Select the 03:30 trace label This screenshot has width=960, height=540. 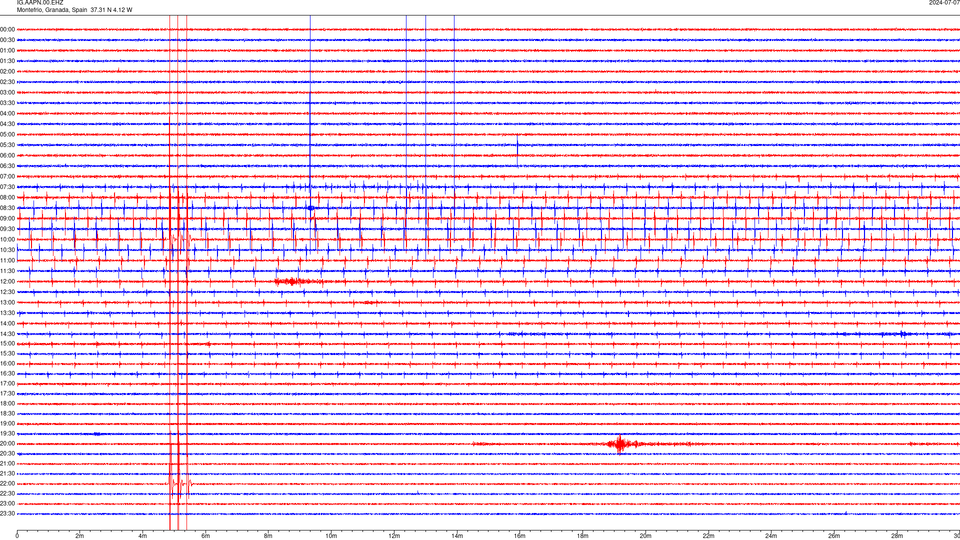tap(7, 103)
